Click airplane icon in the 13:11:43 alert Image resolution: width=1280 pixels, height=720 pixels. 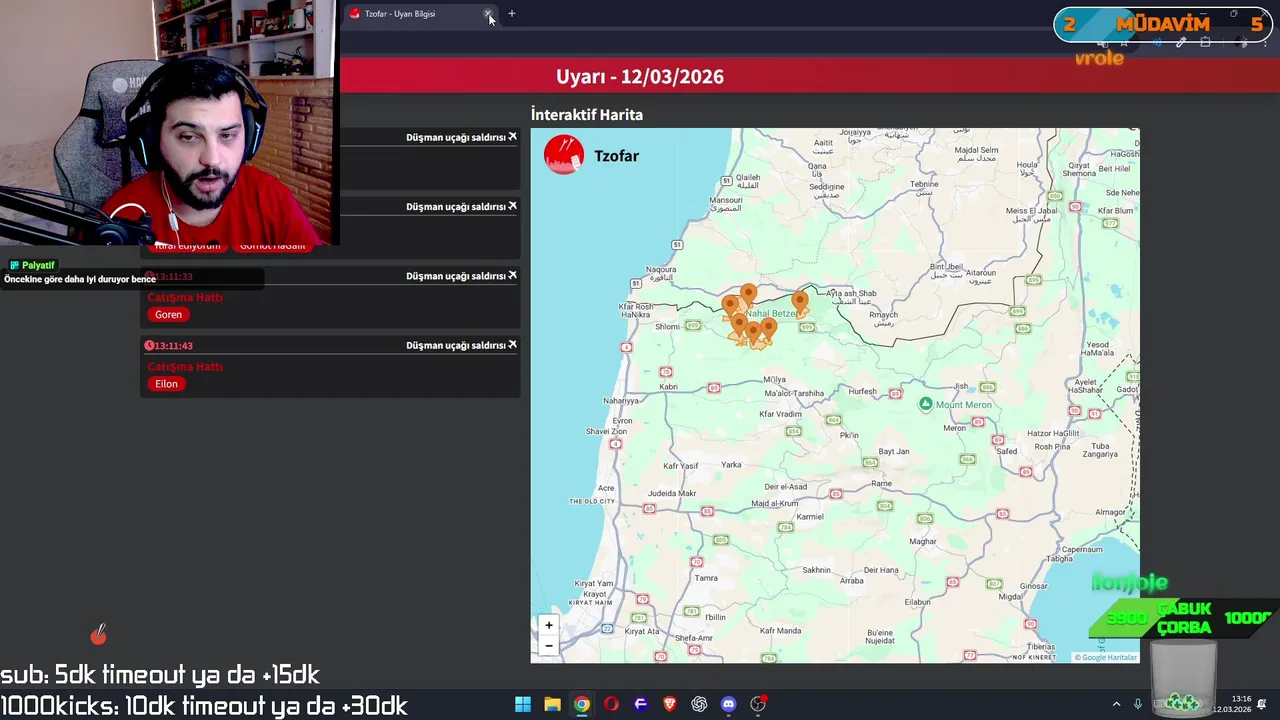coord(512,345)
